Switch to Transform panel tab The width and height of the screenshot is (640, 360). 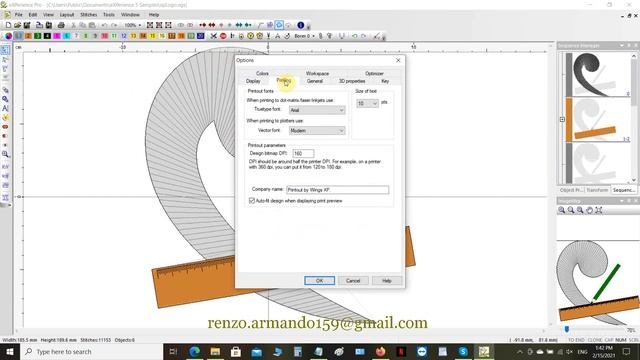click(x=598, y=190)
